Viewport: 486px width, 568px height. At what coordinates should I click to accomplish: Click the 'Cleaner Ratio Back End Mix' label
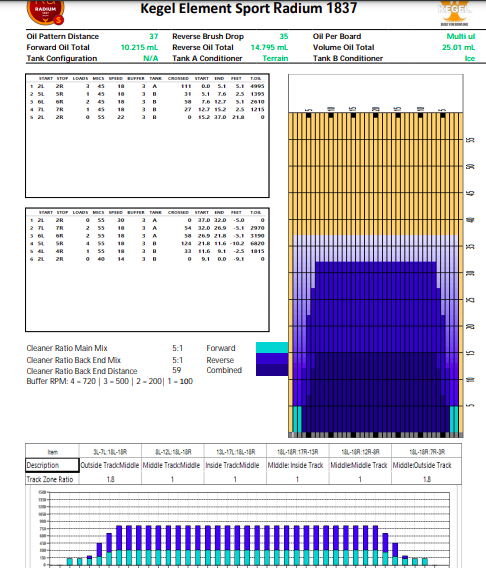74,360
